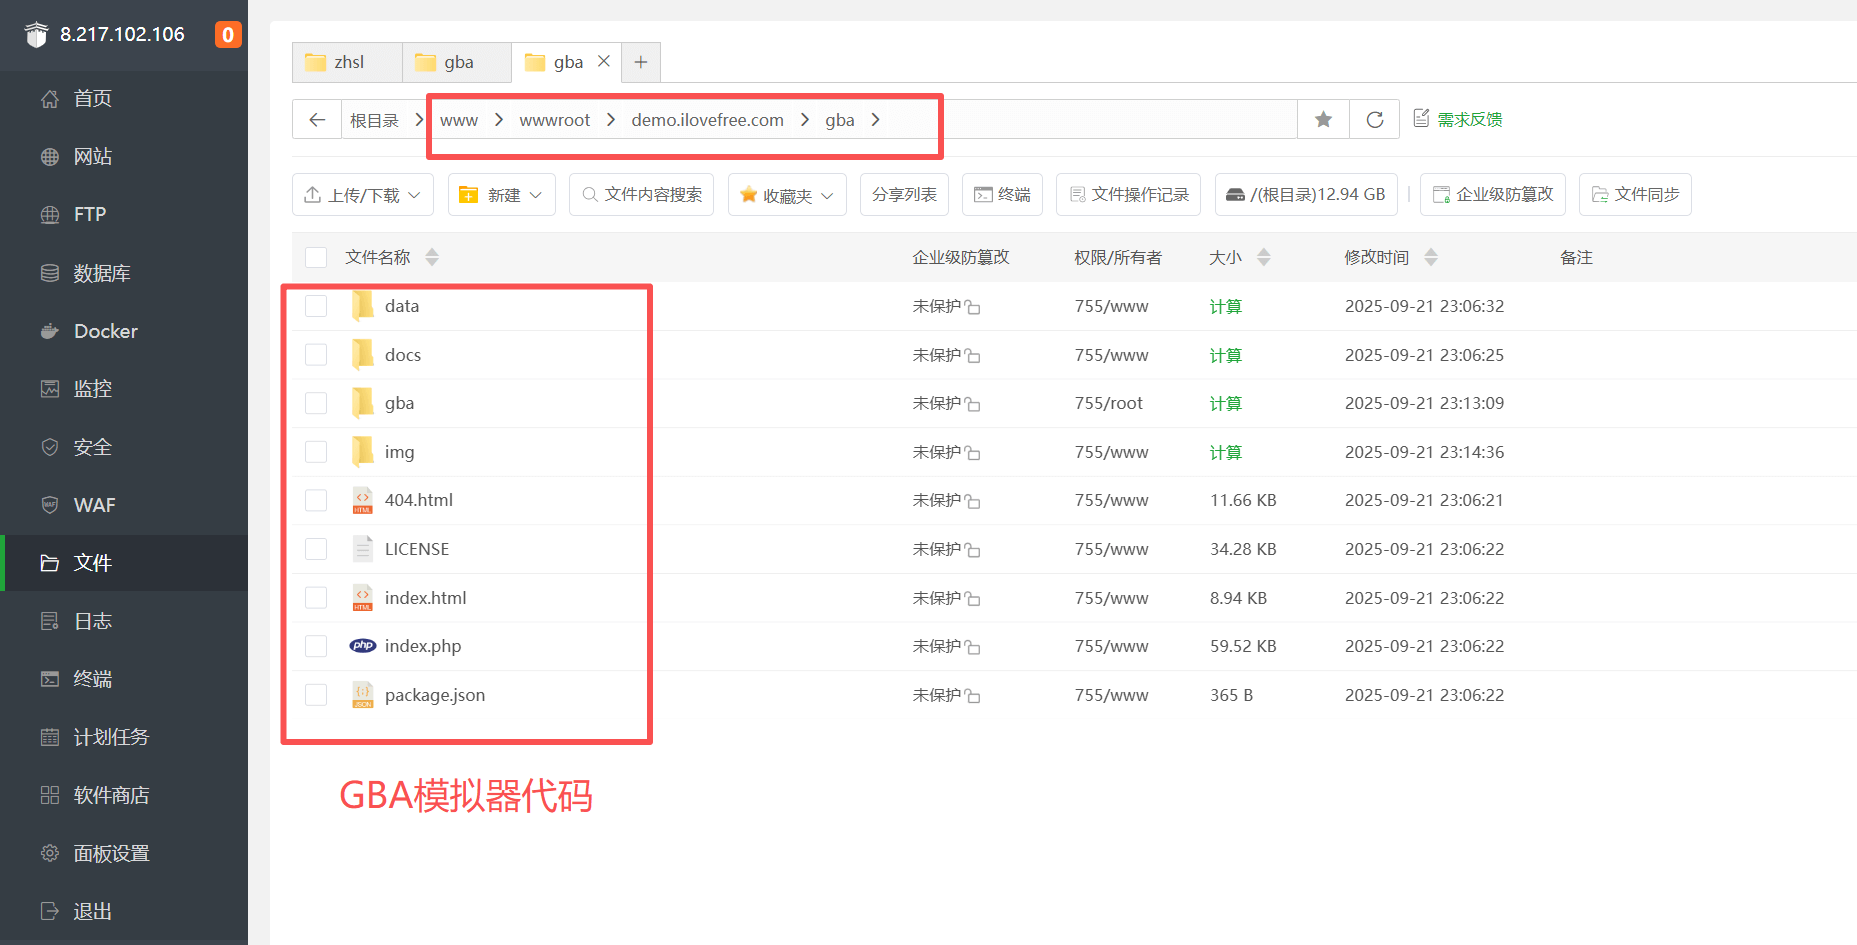Check the checkbox next to docs folder
The height and width of the screenshot is (945, 1857).
click(316, 354)
